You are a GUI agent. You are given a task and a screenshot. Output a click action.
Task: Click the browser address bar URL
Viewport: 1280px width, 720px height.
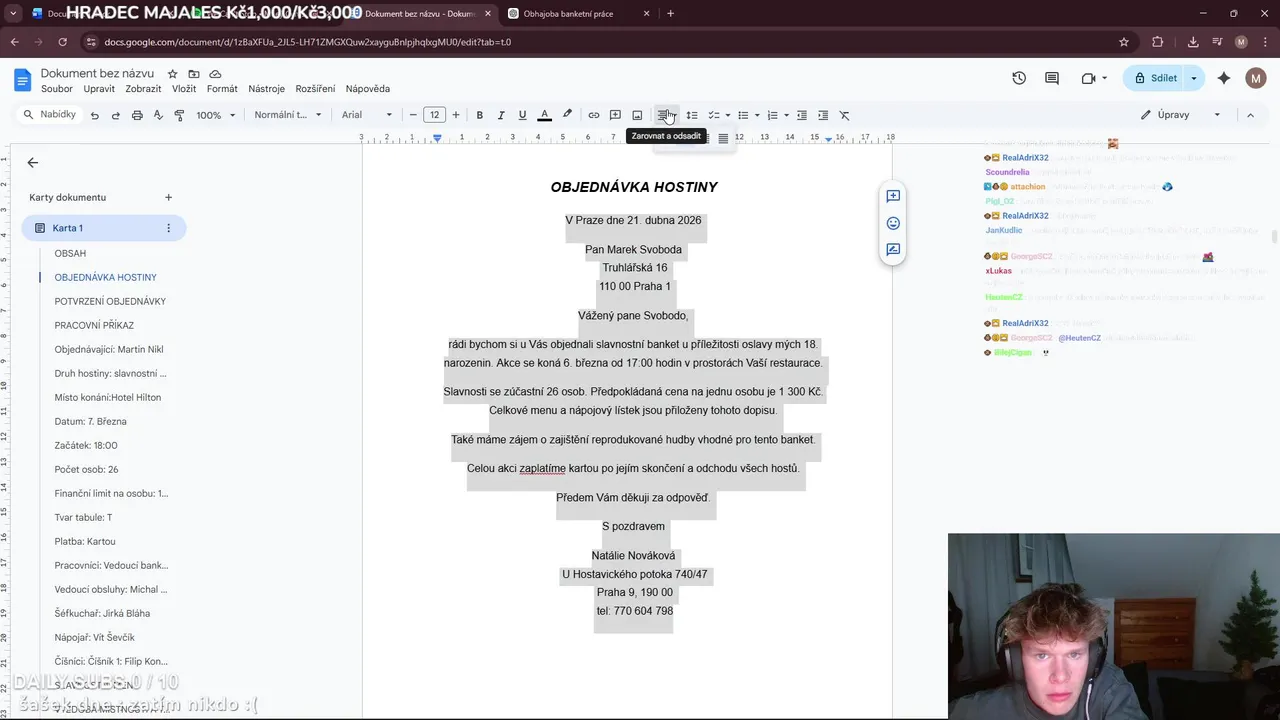[x=307, y=42]
